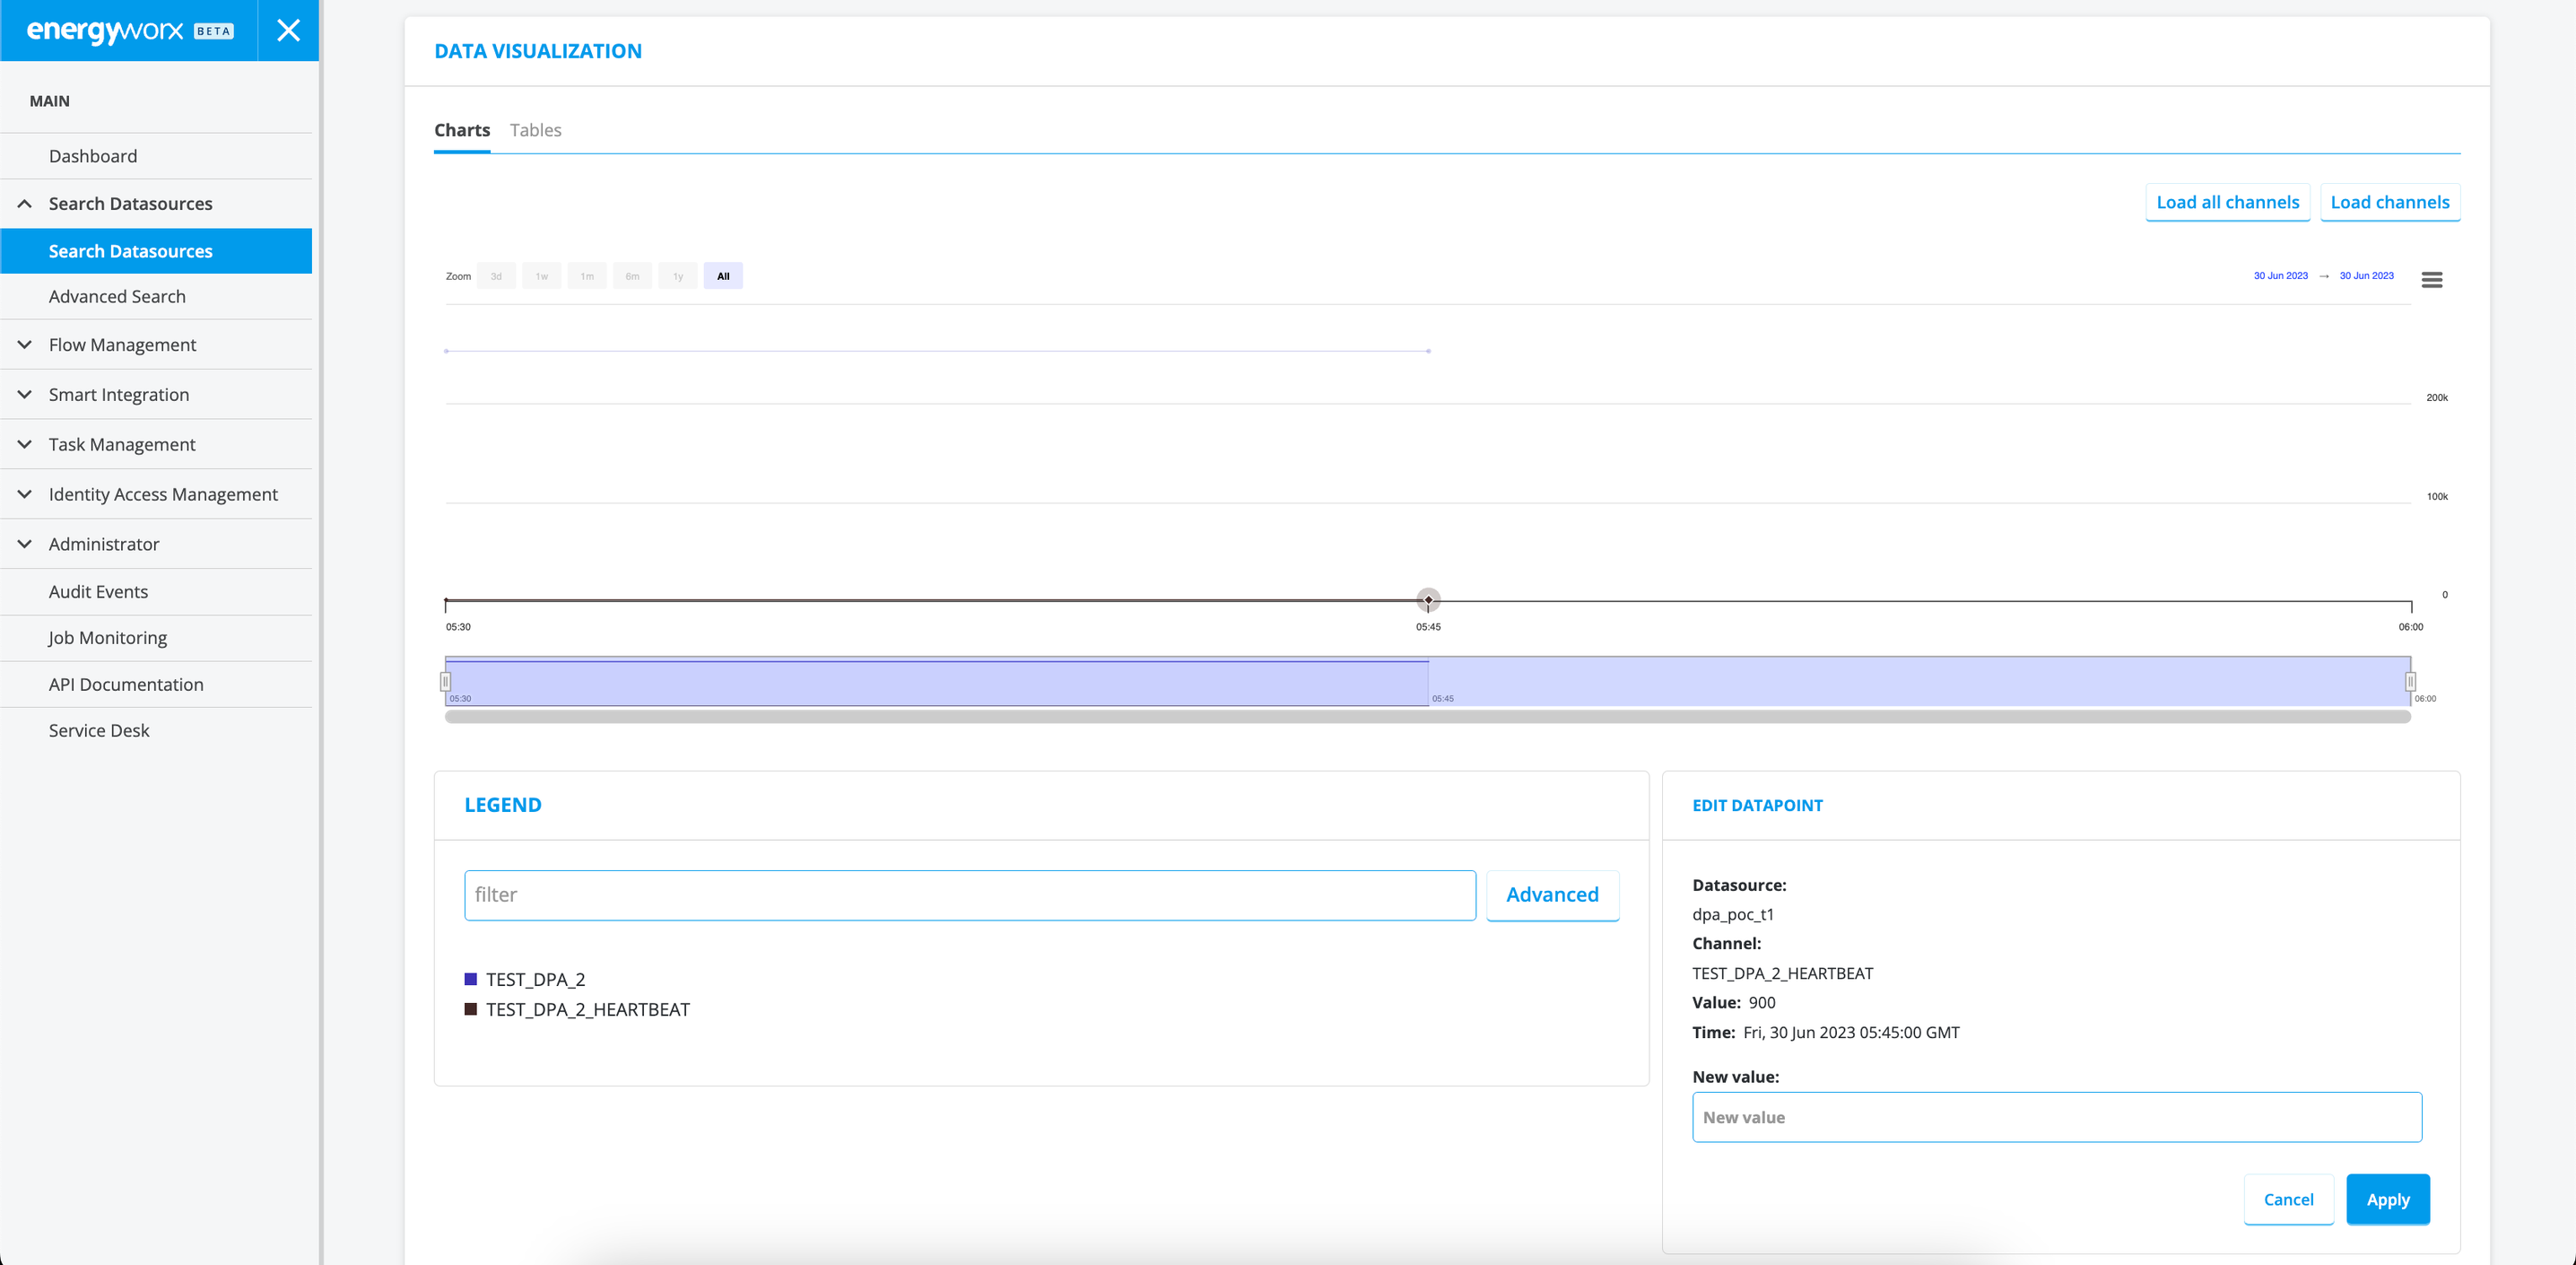
Task: Open Advanced Search in the sidebar
Action: pos(117,297)
